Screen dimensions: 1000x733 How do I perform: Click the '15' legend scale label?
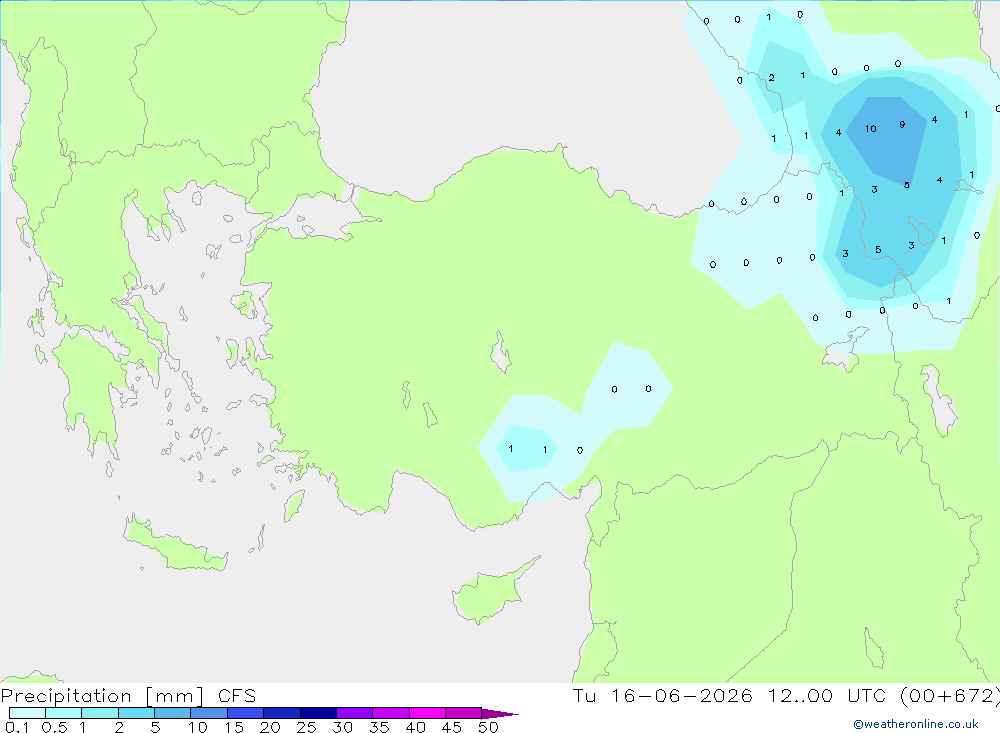click(234, 727)
